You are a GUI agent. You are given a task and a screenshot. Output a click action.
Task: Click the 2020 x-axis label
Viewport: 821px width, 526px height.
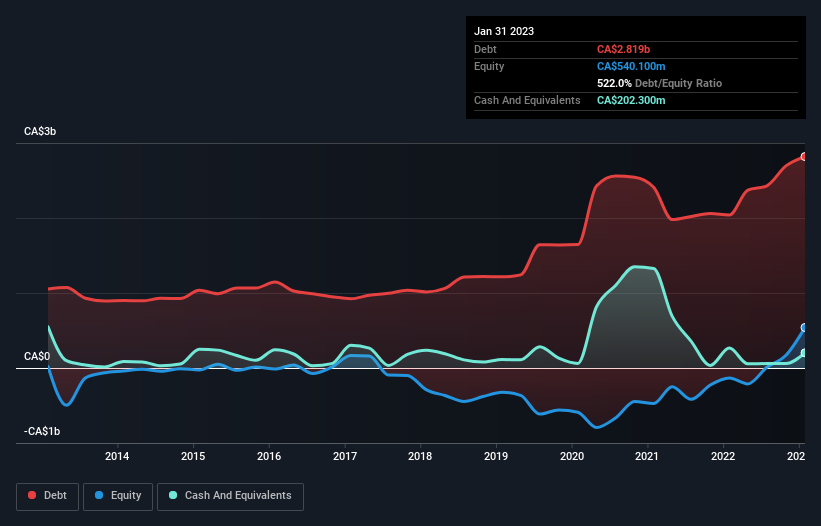point(572,456)
